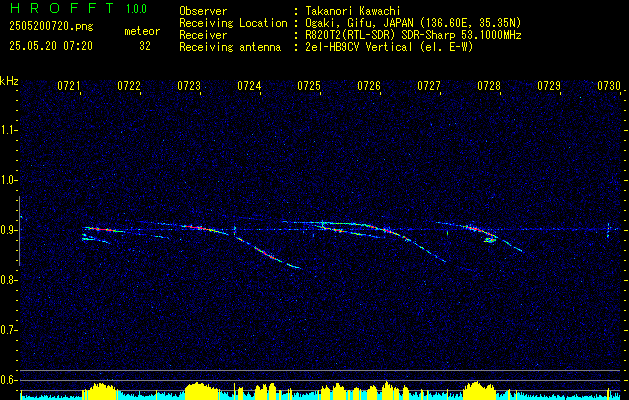Click the meteor count value 32

click(145, 46)
